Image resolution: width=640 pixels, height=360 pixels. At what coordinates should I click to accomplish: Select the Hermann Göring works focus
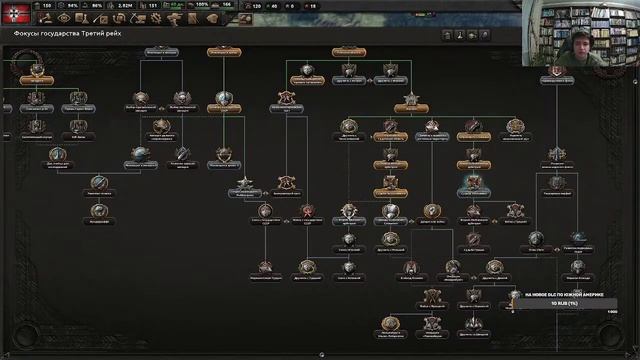click(78, 102)
